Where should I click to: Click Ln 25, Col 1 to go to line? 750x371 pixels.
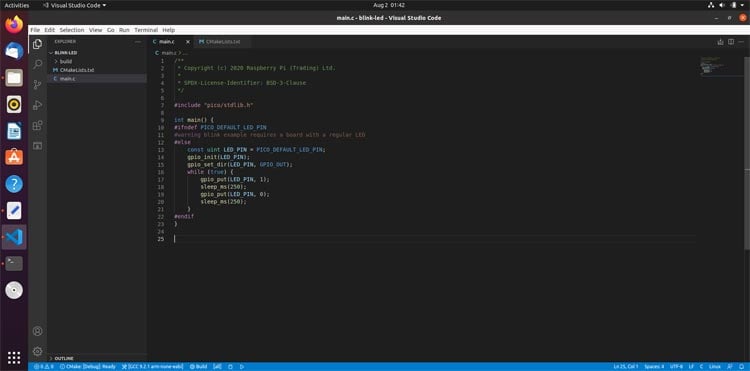pos(626,367)
